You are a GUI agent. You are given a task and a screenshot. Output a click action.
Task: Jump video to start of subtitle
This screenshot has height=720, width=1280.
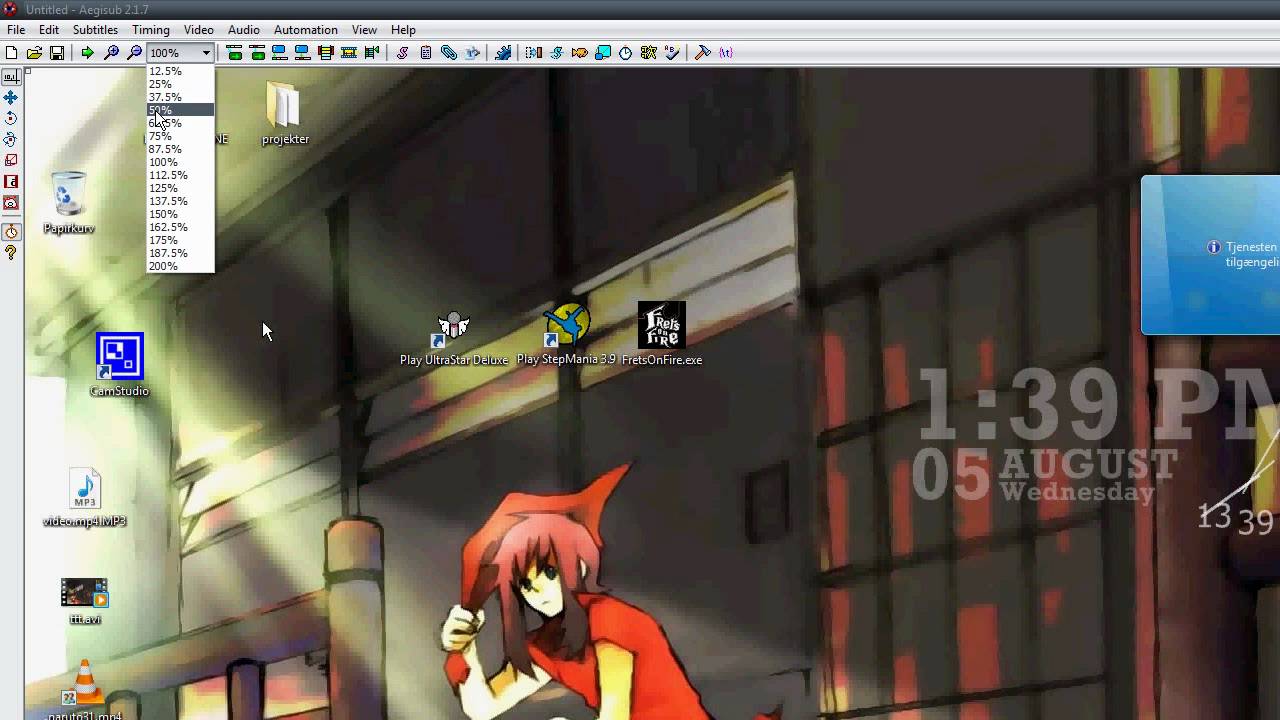(x=235, y=53)
